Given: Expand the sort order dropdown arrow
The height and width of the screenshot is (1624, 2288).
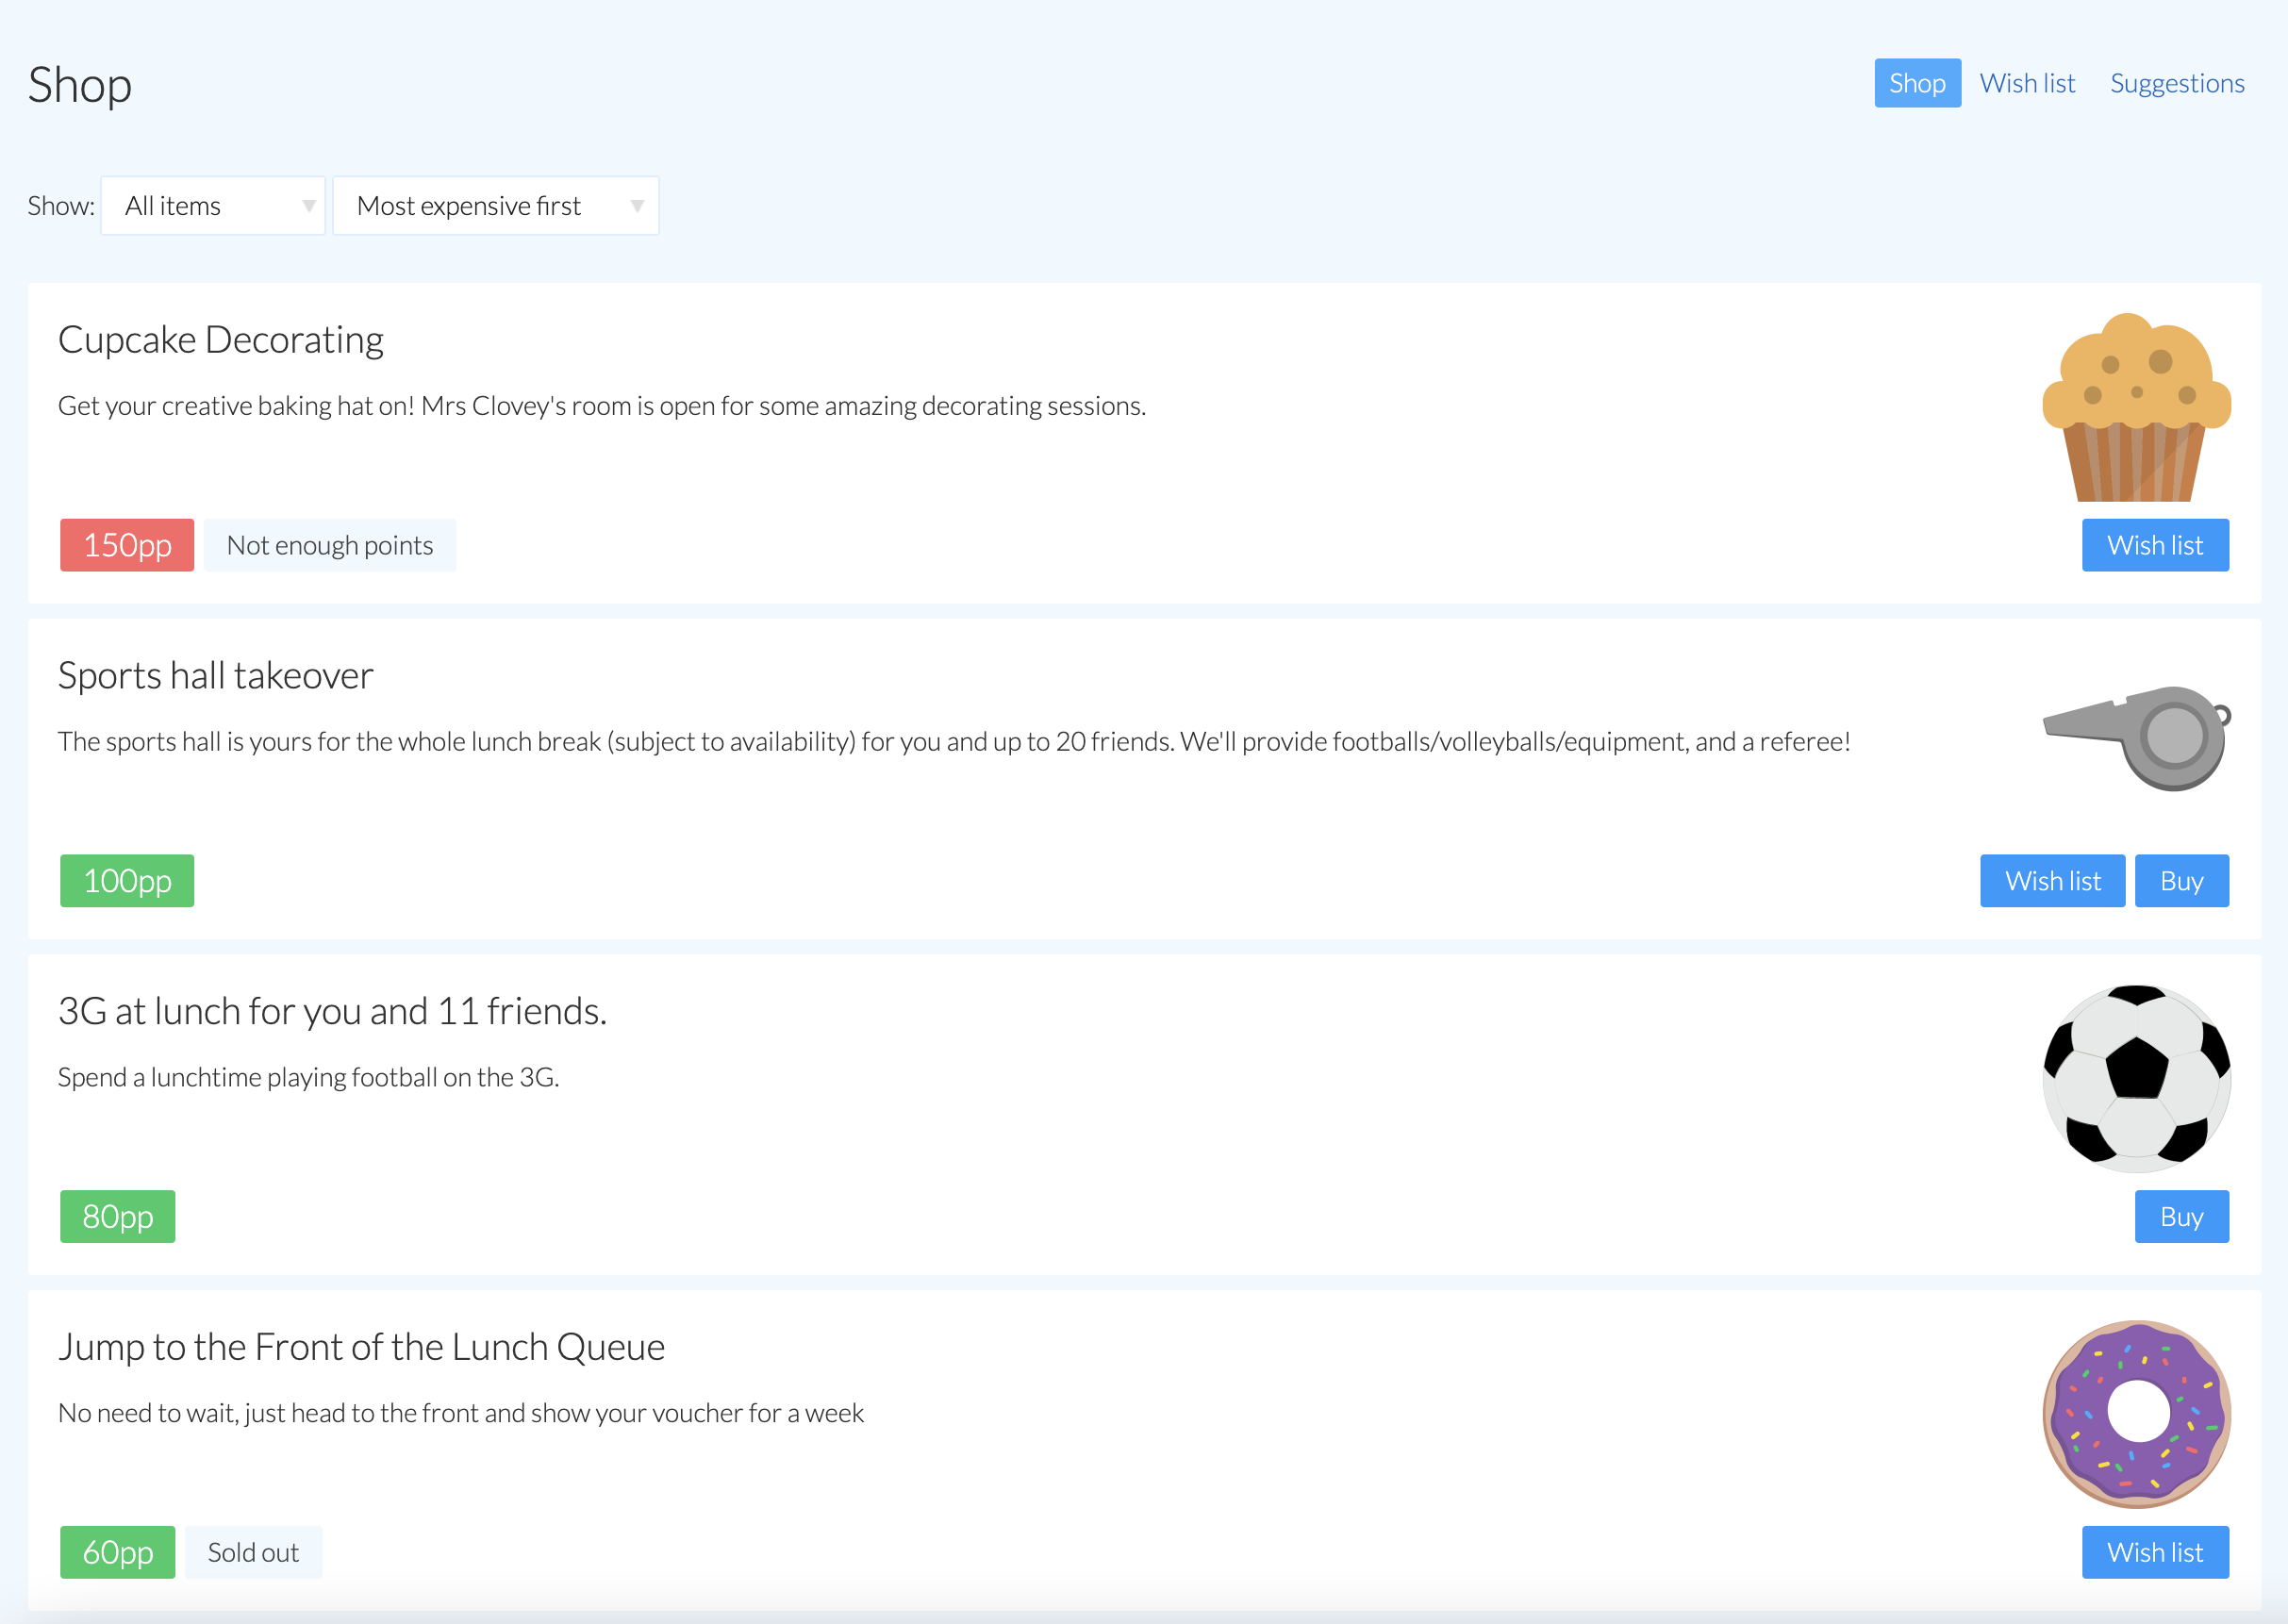Looking at the screenshot, I should pyautogui.click(x=639, y=205).
